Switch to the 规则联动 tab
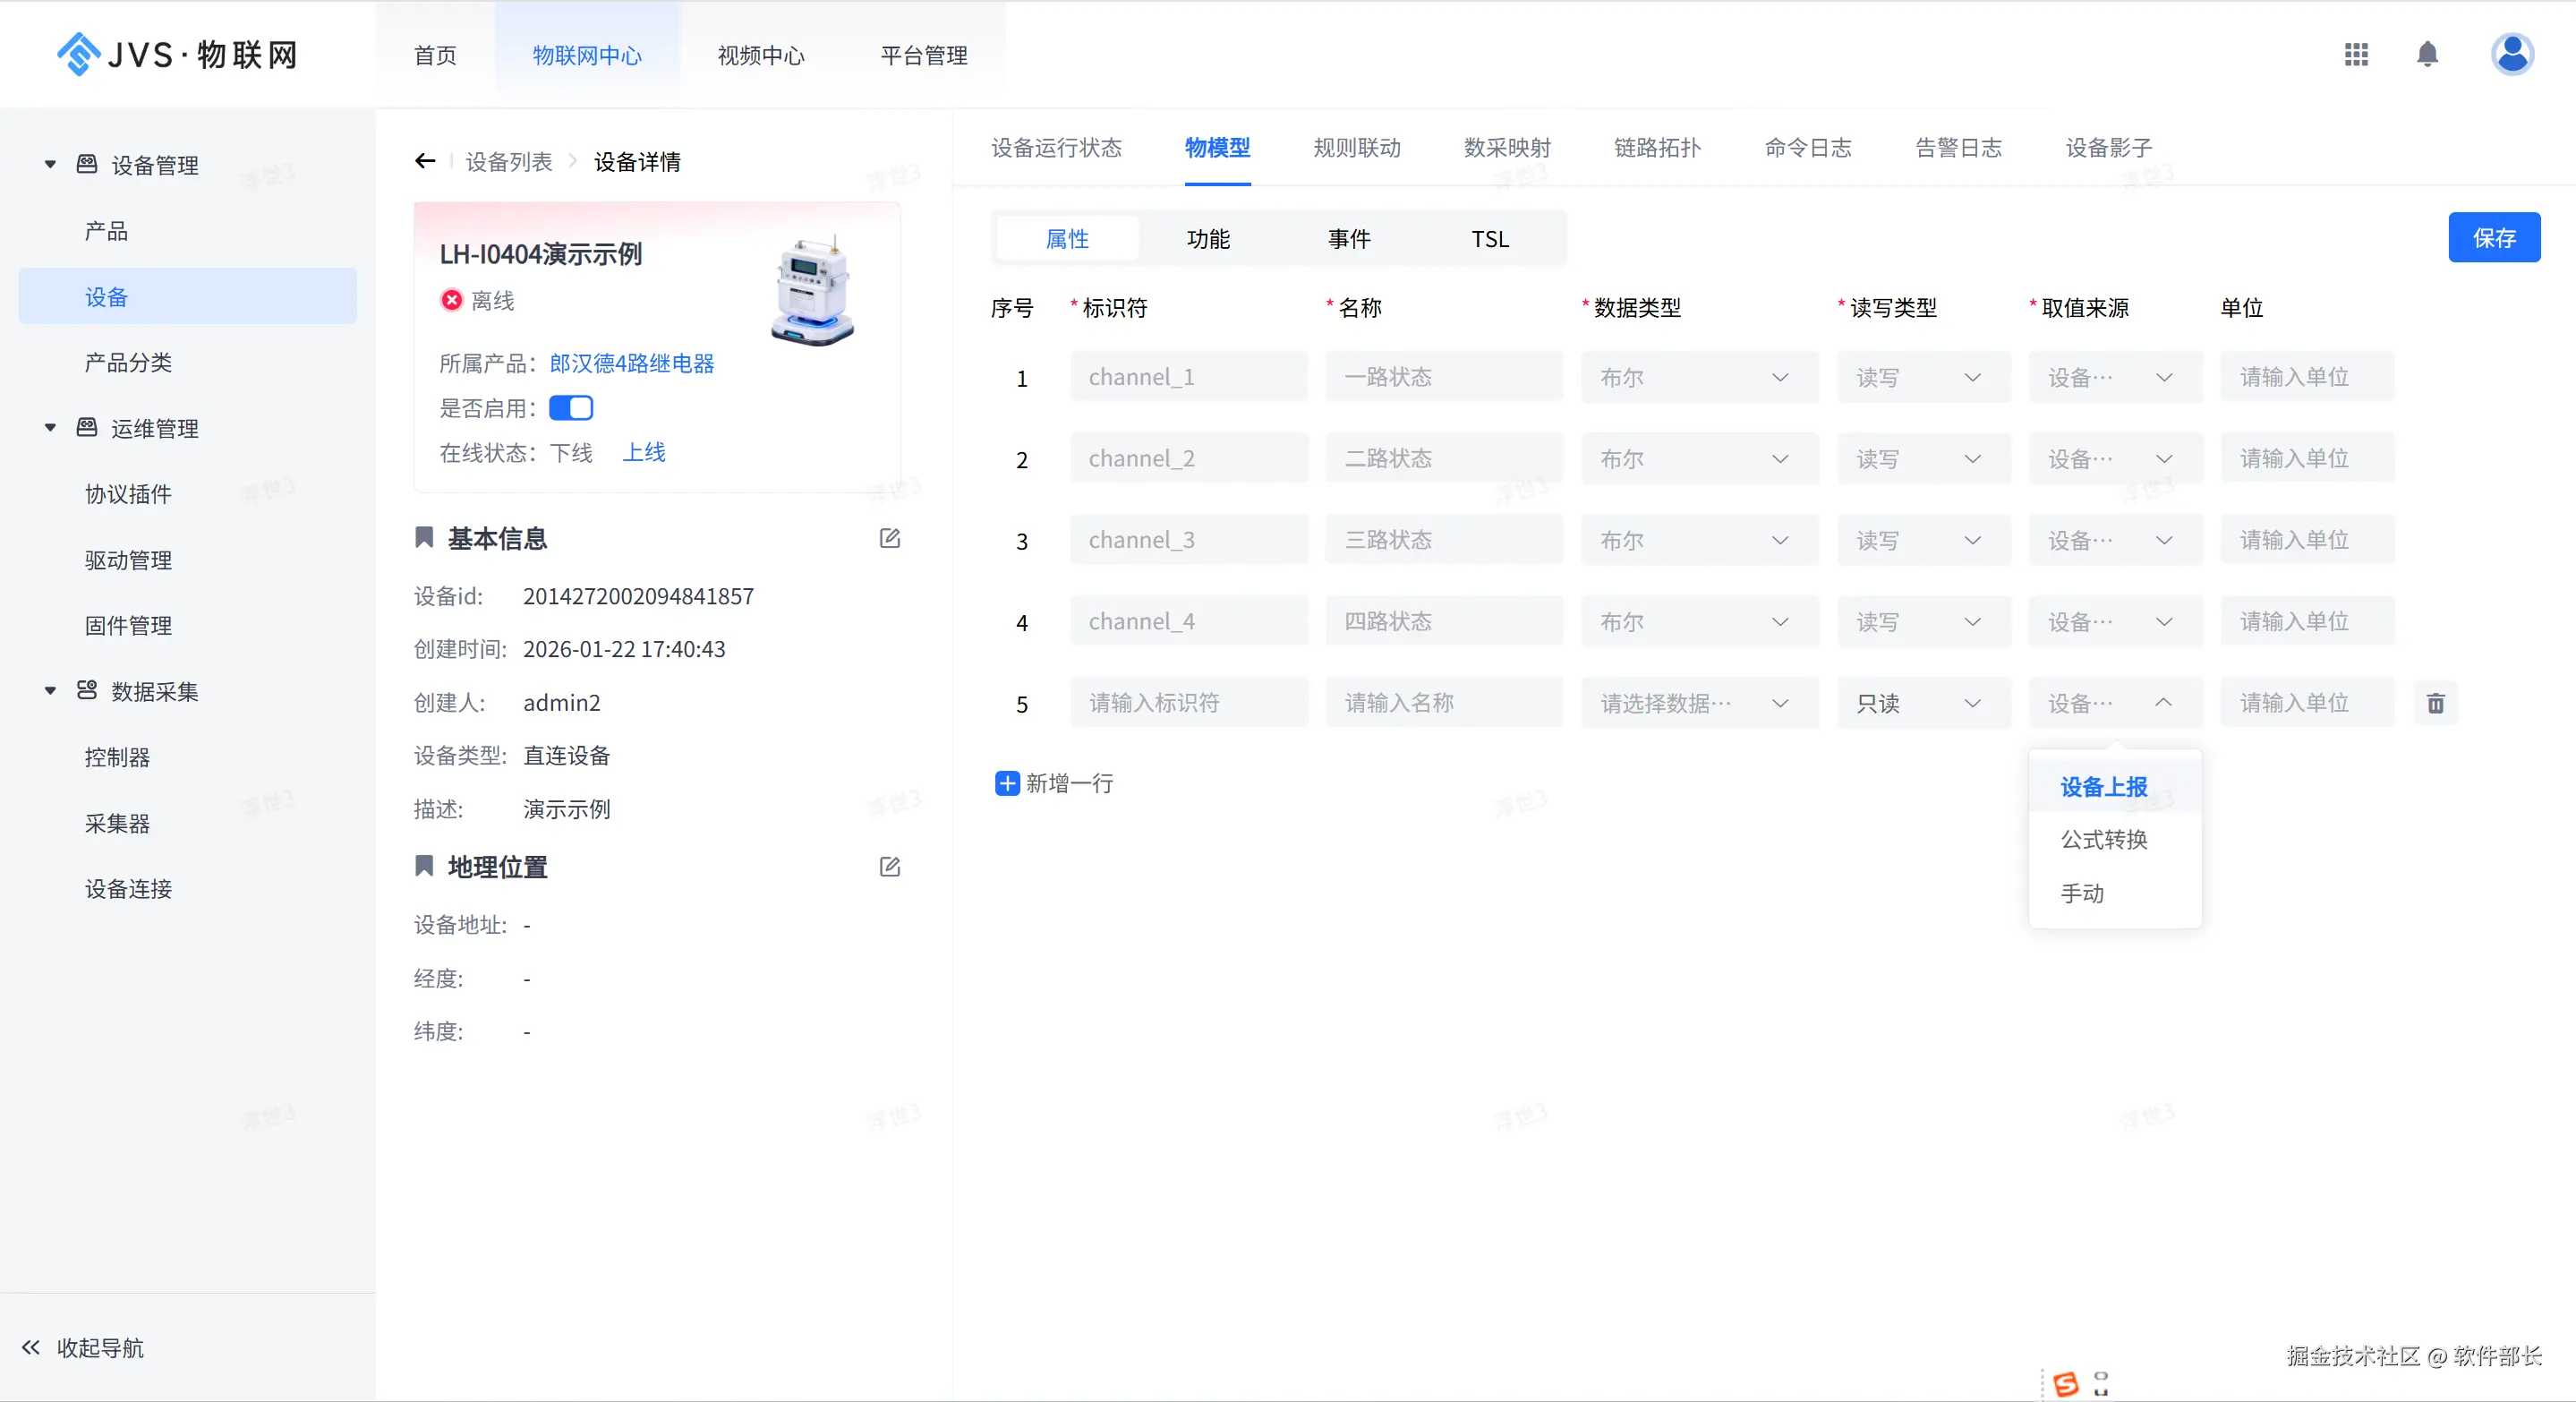Viewport: 2576px width, 1402px height. pyautogui.click(x=1356, y=148)
